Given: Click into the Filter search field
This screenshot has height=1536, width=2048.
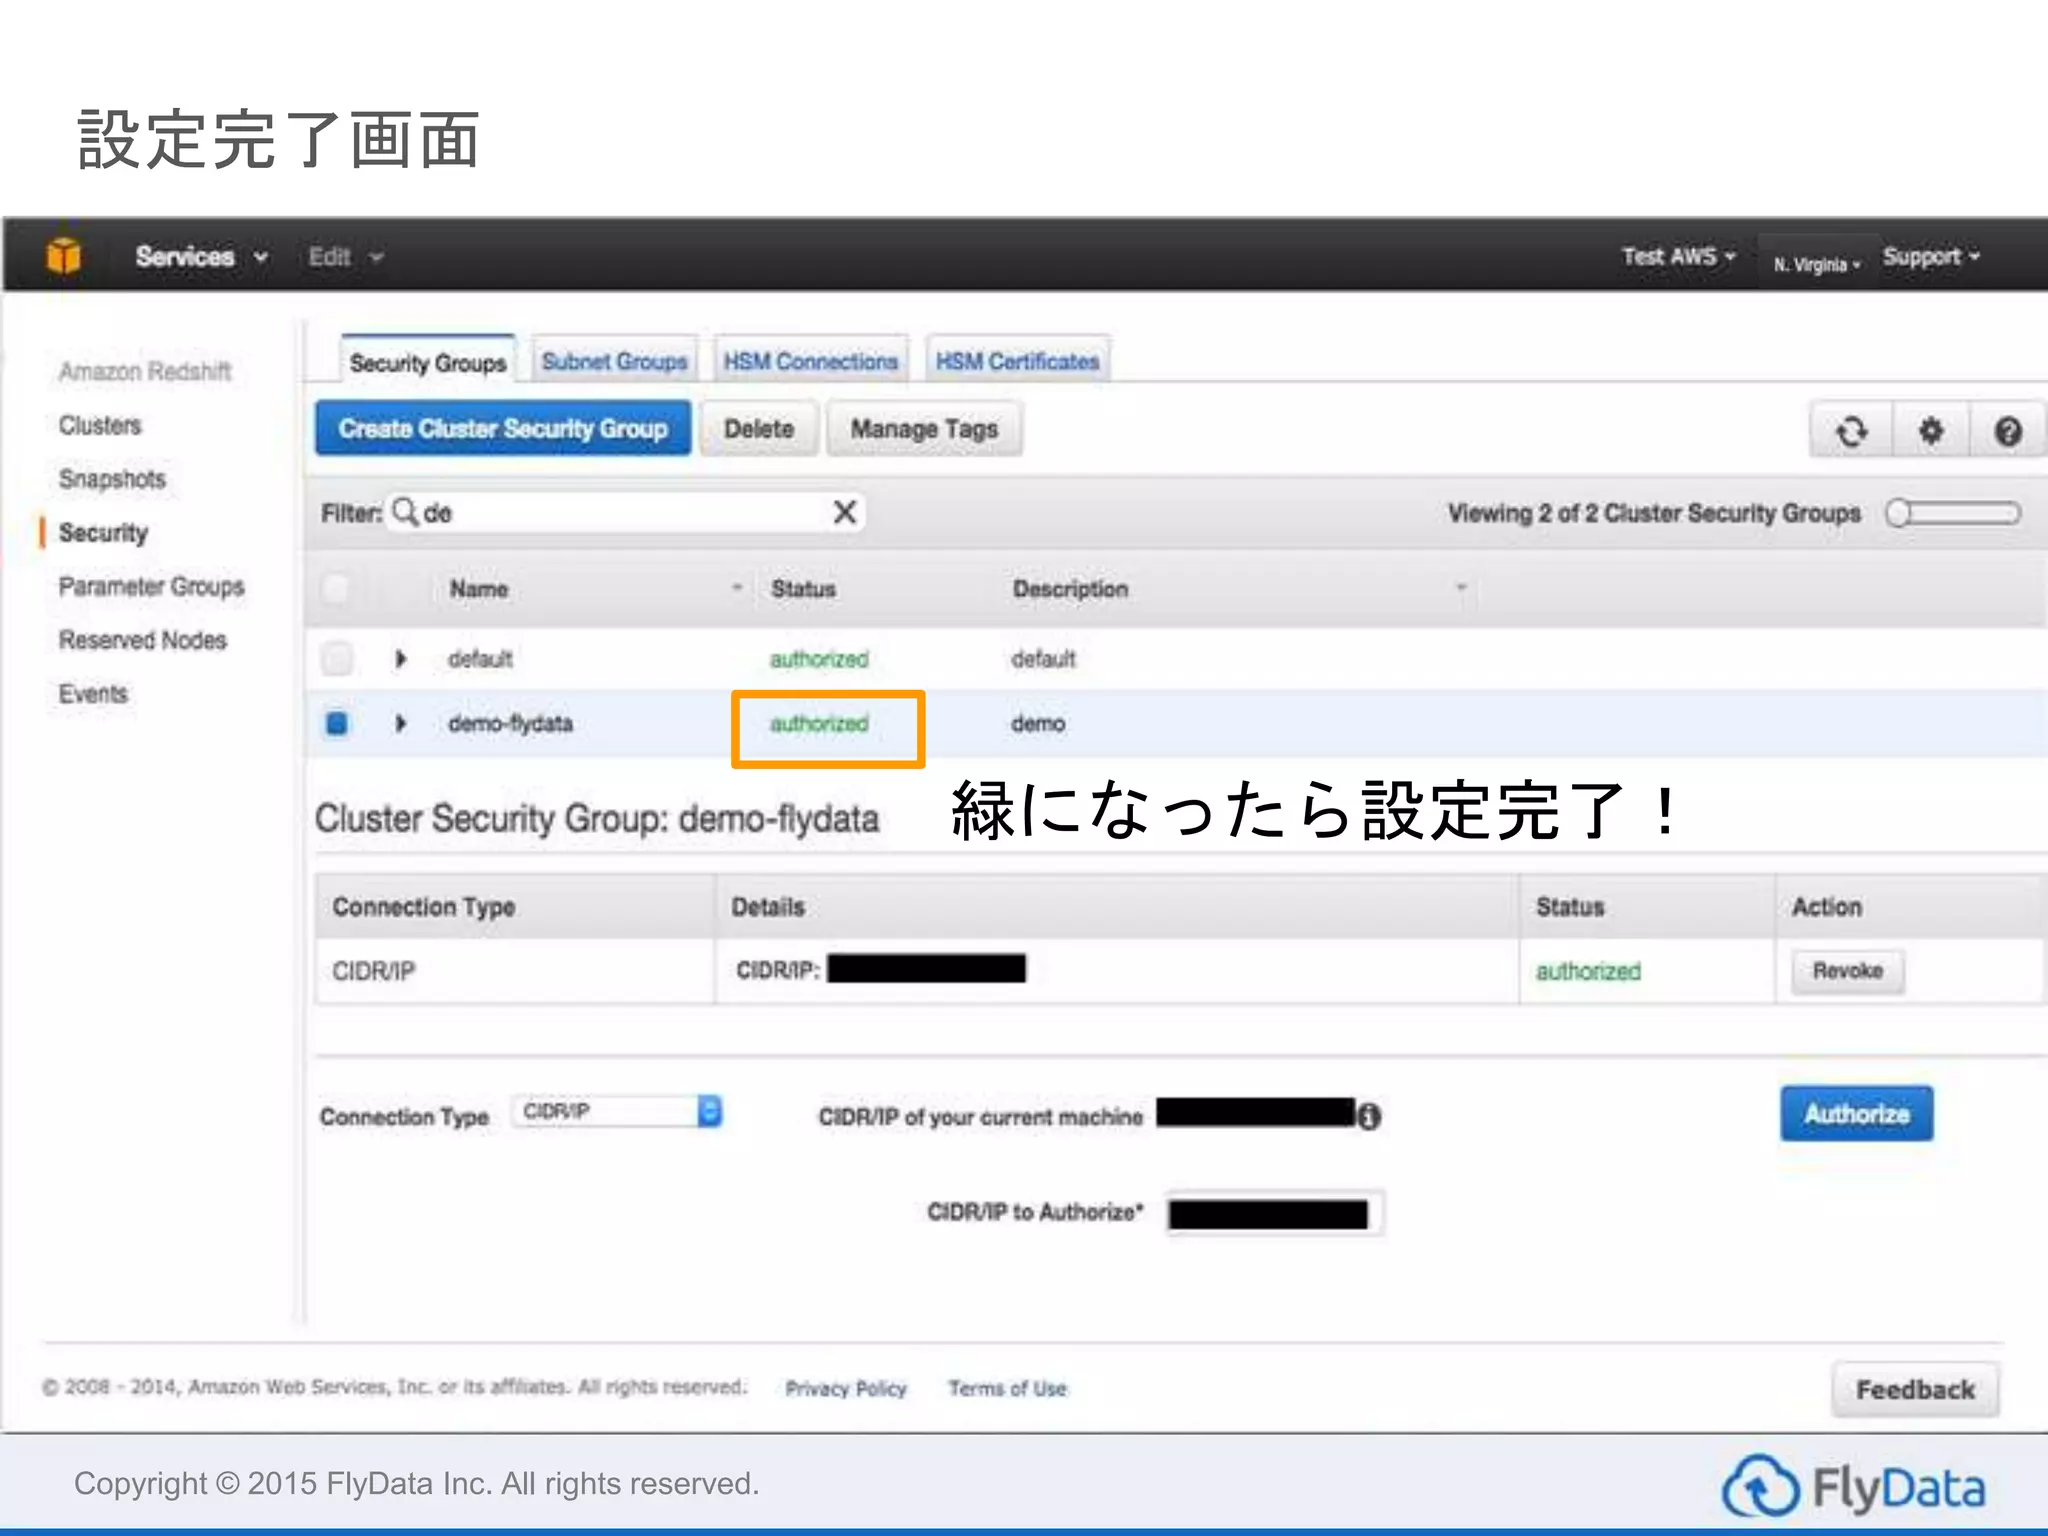Looking at the screenshot, I should (x=625, y=512).
